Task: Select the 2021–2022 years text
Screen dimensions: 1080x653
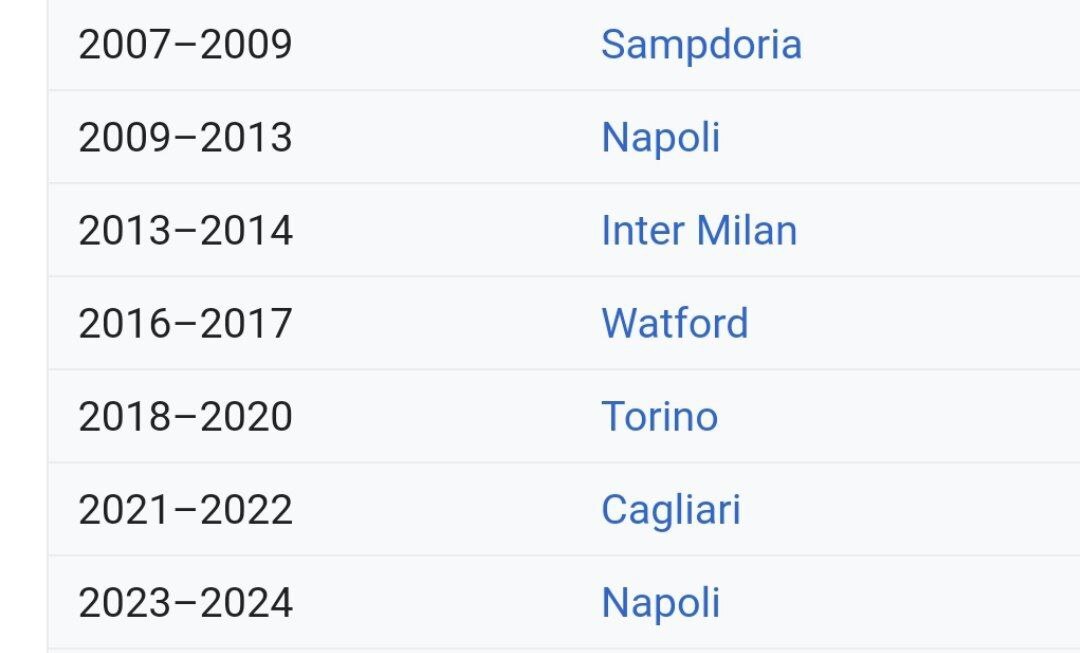Action: click(x=185, y=510)
